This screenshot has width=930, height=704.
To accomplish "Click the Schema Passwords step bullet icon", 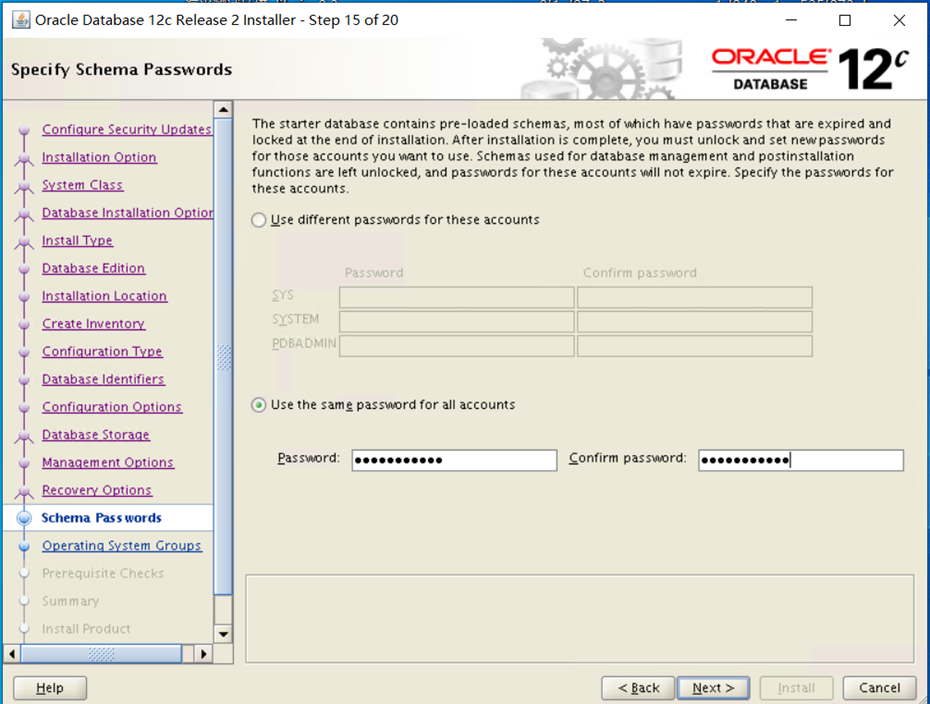I will [24, 518].
